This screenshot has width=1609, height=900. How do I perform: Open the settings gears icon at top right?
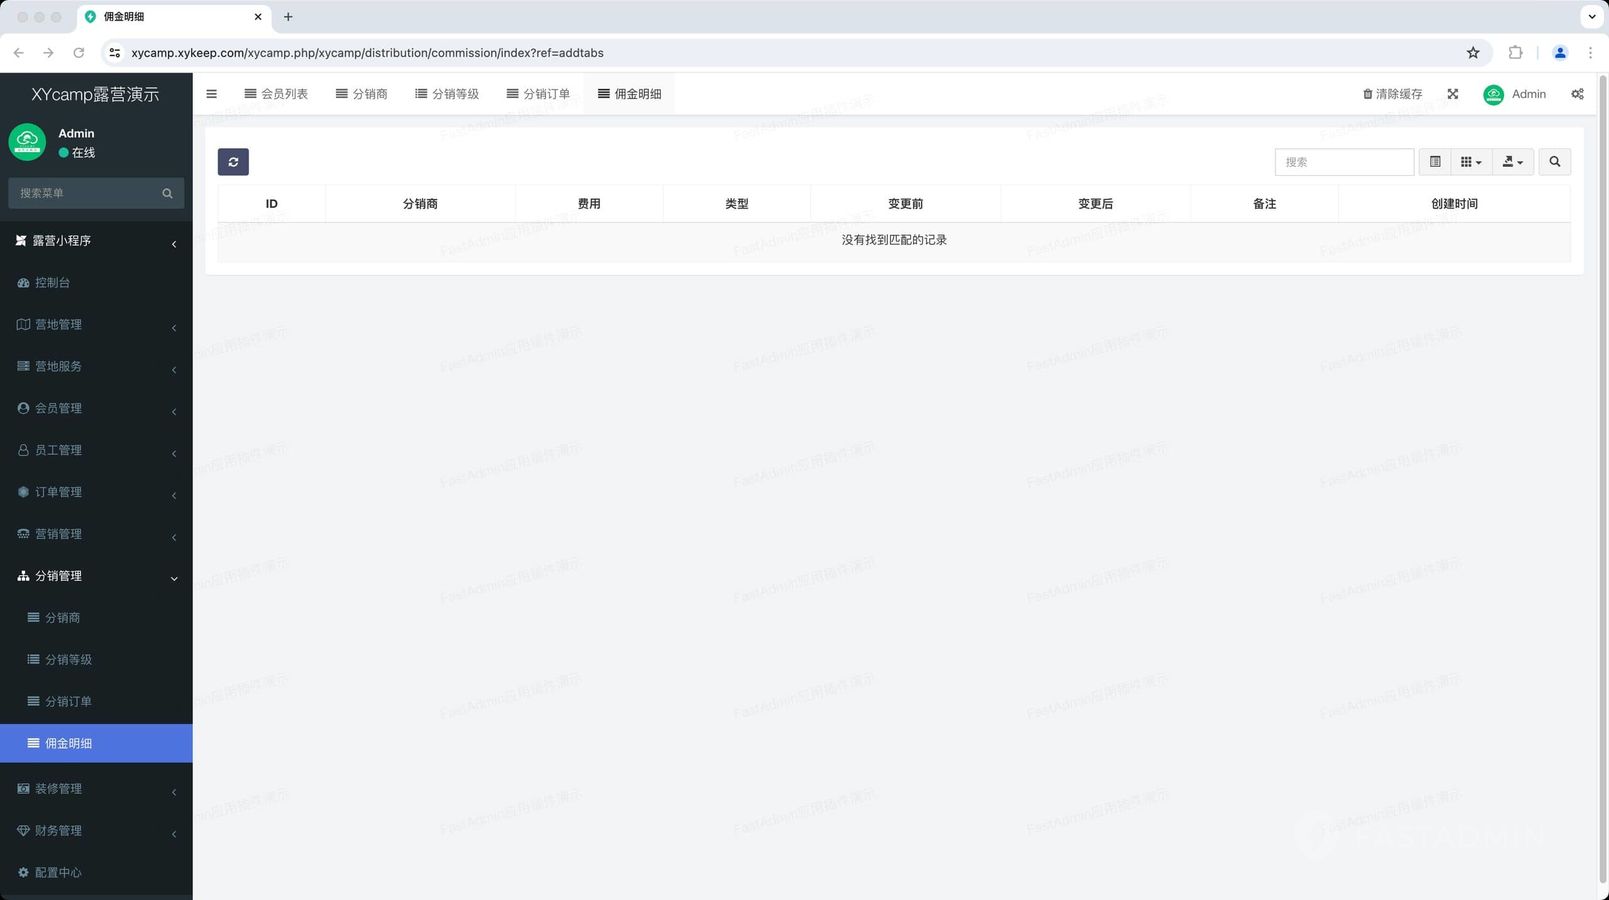click(1577, 94)
